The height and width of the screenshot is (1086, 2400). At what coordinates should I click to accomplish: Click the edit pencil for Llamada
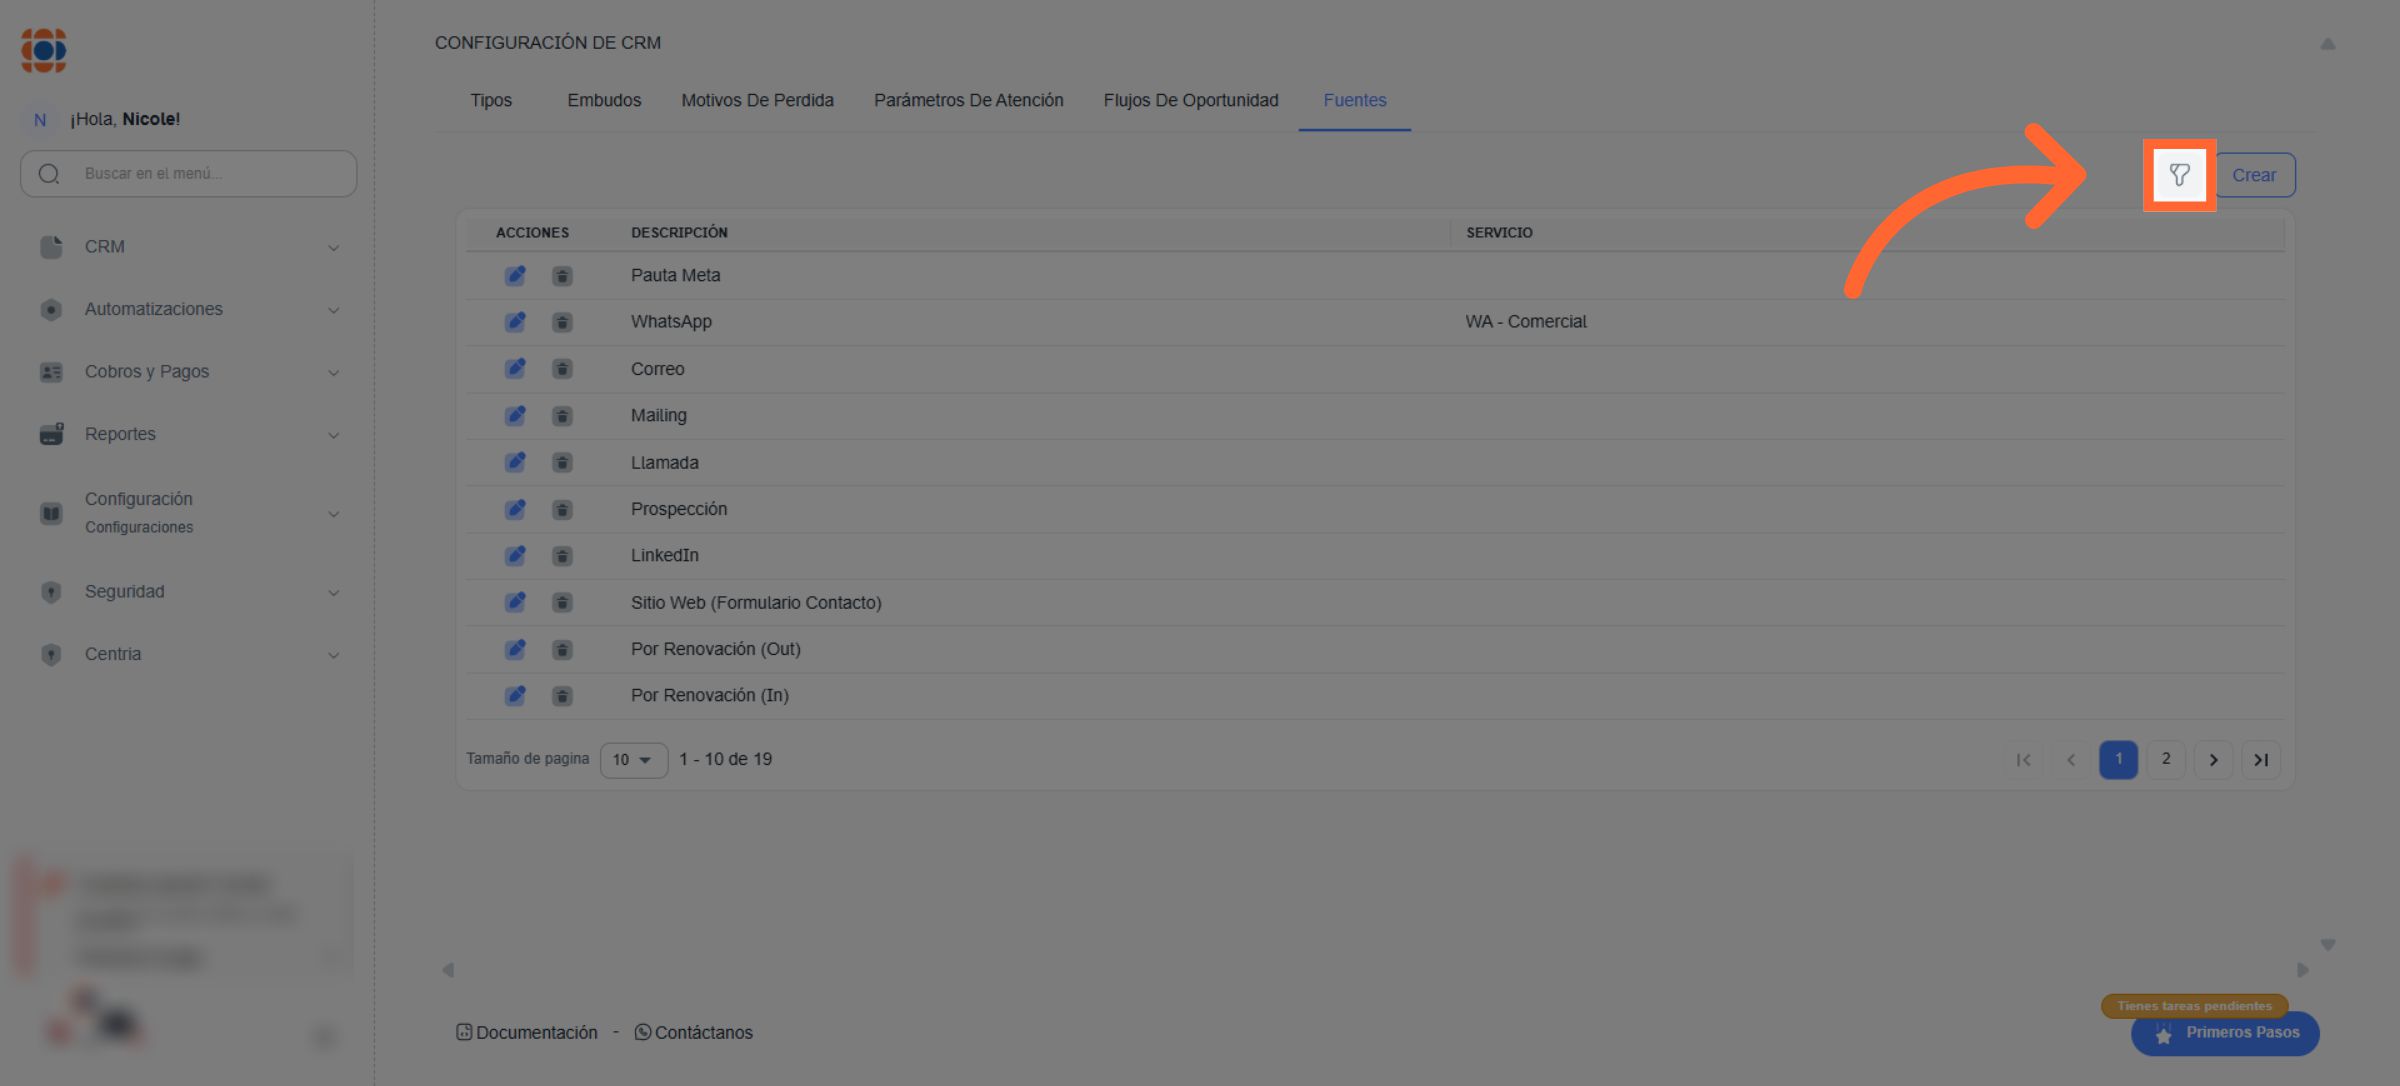pyautogui.click(x=515, y=462)
